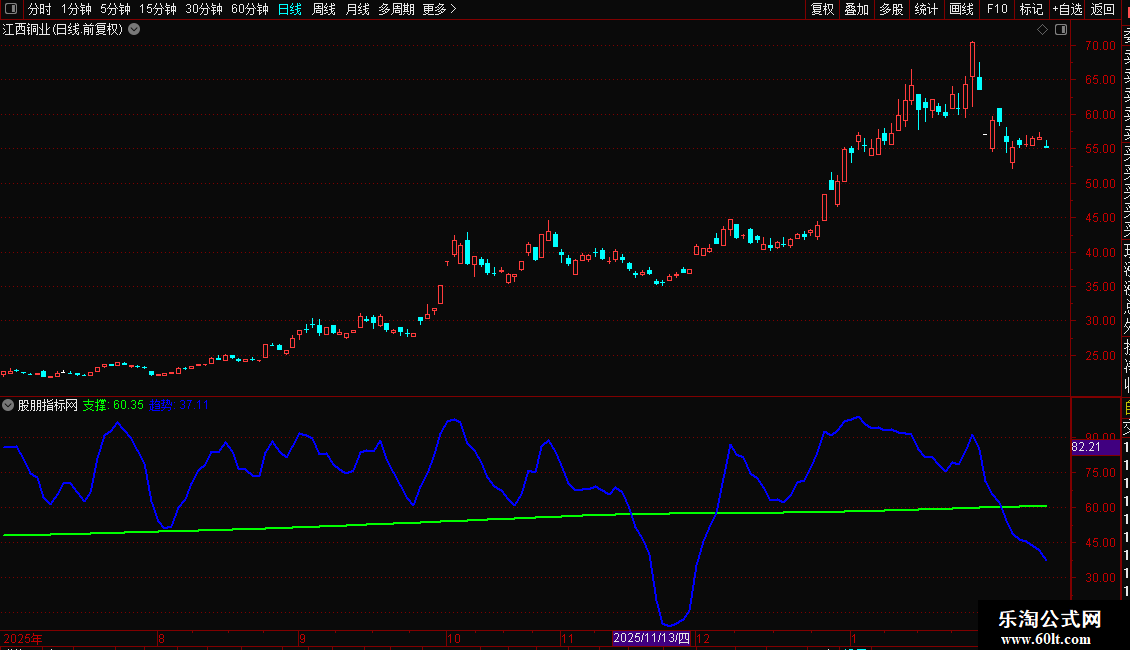Click the diamond icon in chart corner
Viewport: 1130px width, 650px height.
pyautogui.click(x=1042, y=30)
